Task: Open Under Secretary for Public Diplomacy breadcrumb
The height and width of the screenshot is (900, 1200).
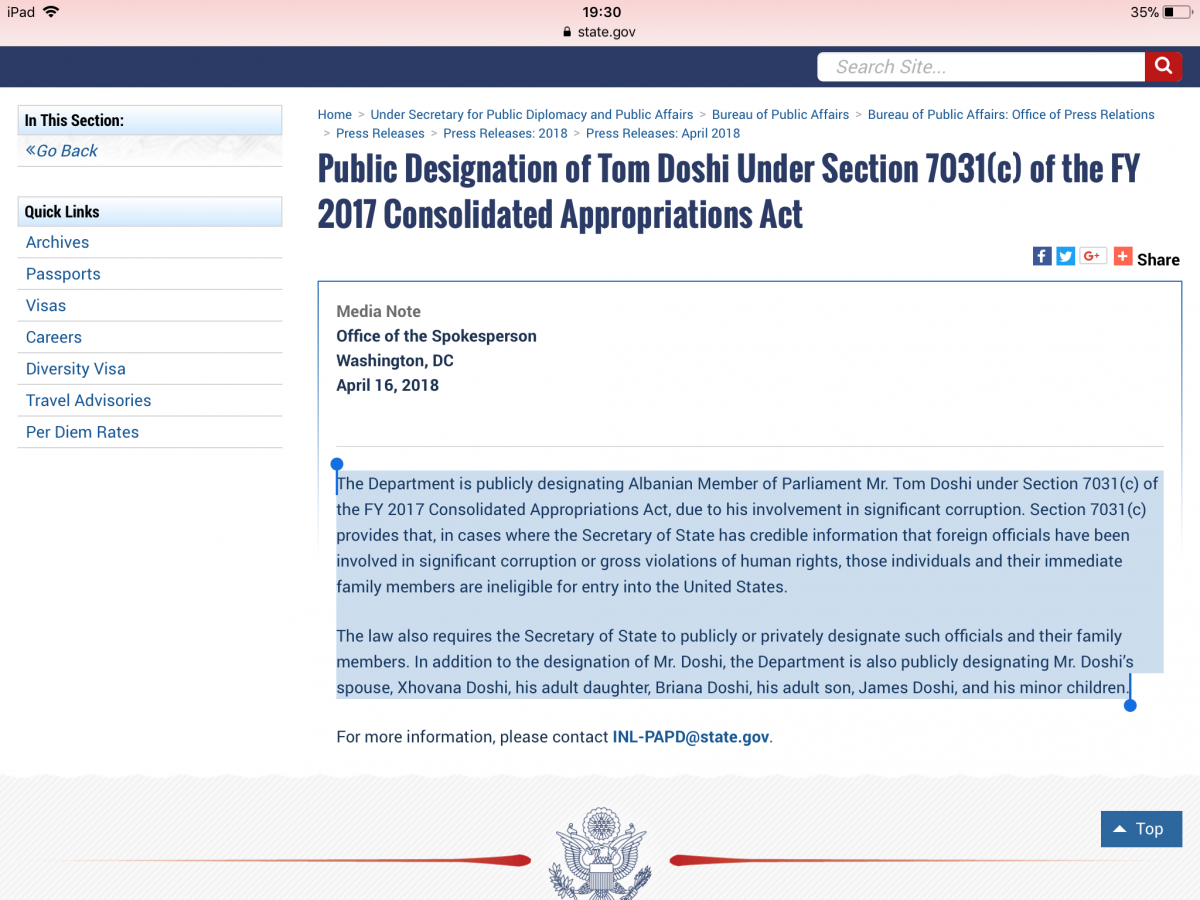Action: 532,115
